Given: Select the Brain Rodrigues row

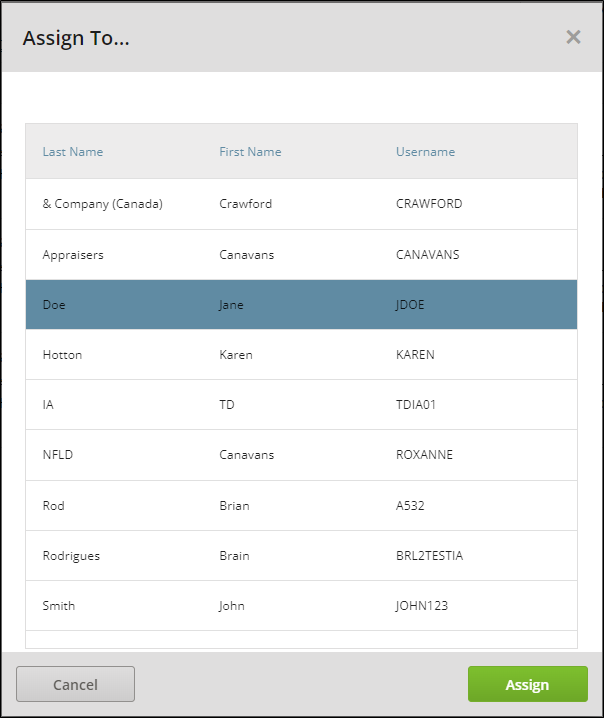Looking at the screenshot, I should click(301, 555).
